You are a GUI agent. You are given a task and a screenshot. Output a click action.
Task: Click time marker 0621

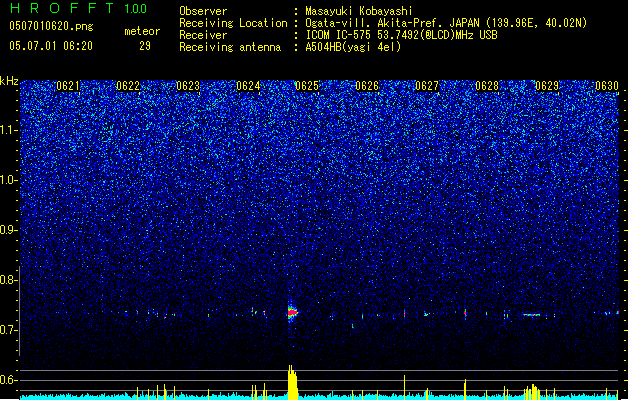pos(68,86)
